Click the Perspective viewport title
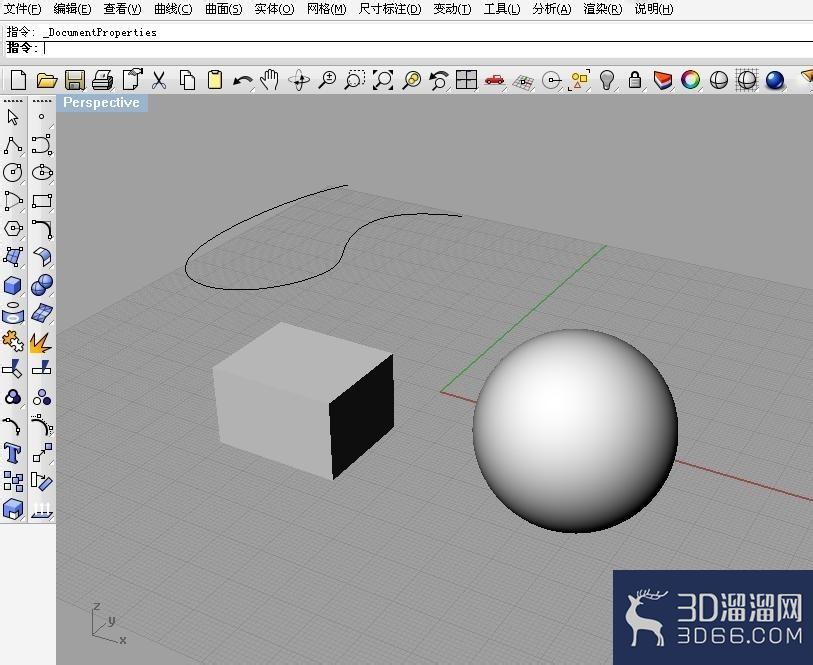 tap(102, 103)
